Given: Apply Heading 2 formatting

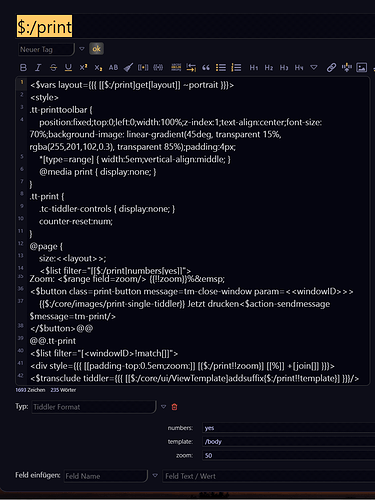Looking at the screenshot, I should click(x=269, y=68).
